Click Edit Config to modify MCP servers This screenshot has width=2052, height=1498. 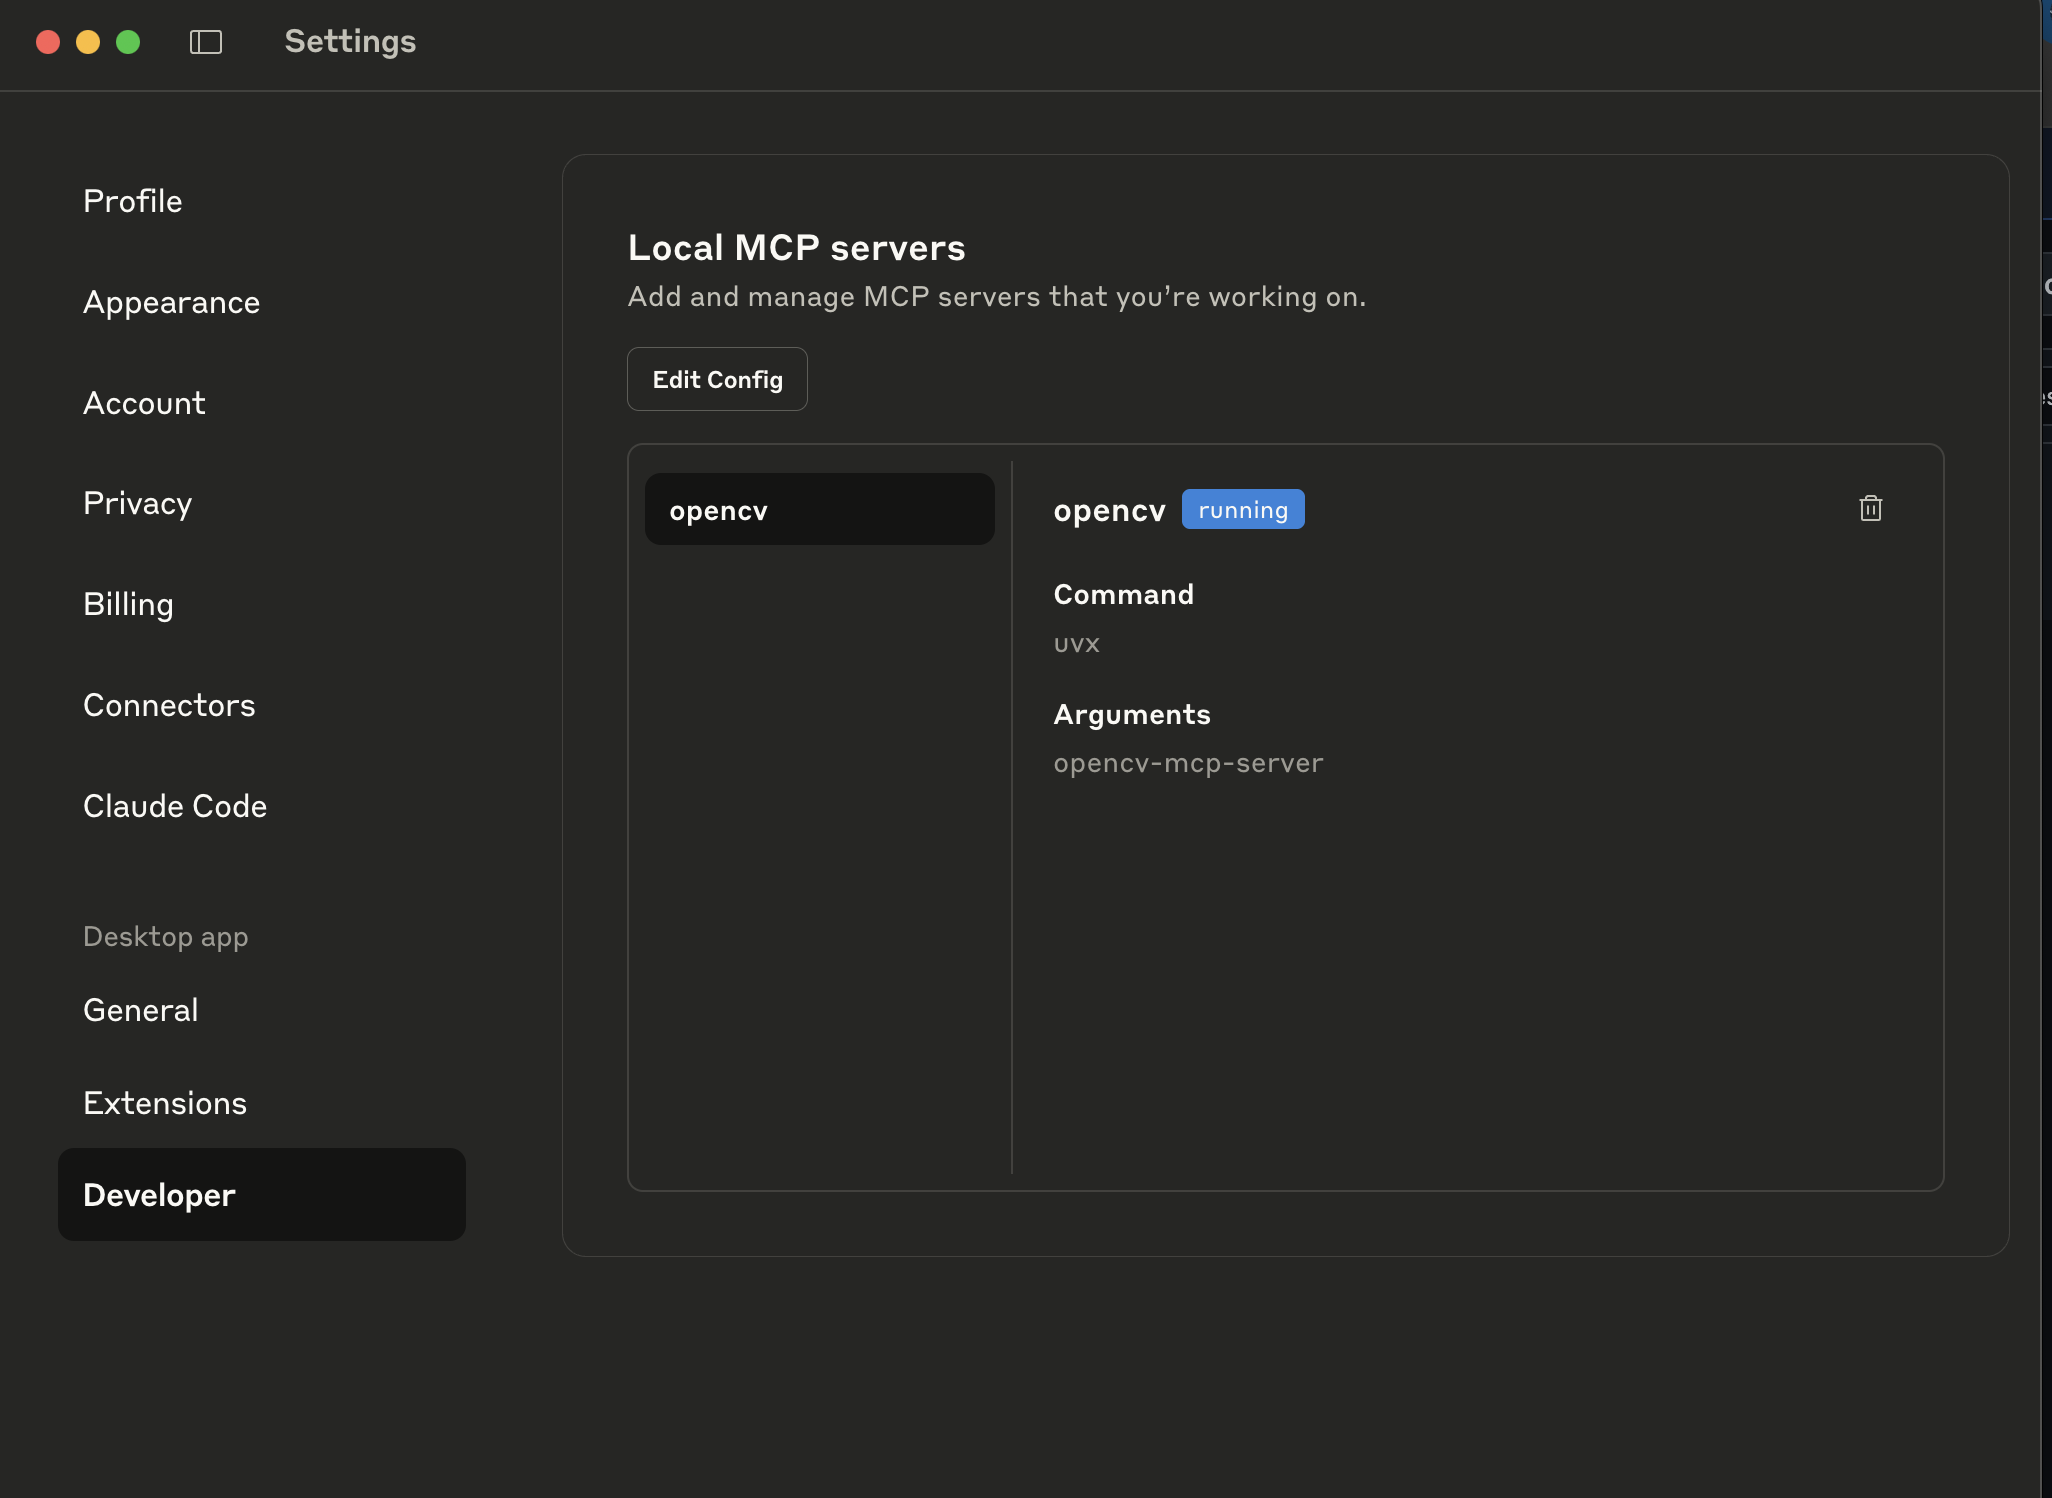coord(716,379)
